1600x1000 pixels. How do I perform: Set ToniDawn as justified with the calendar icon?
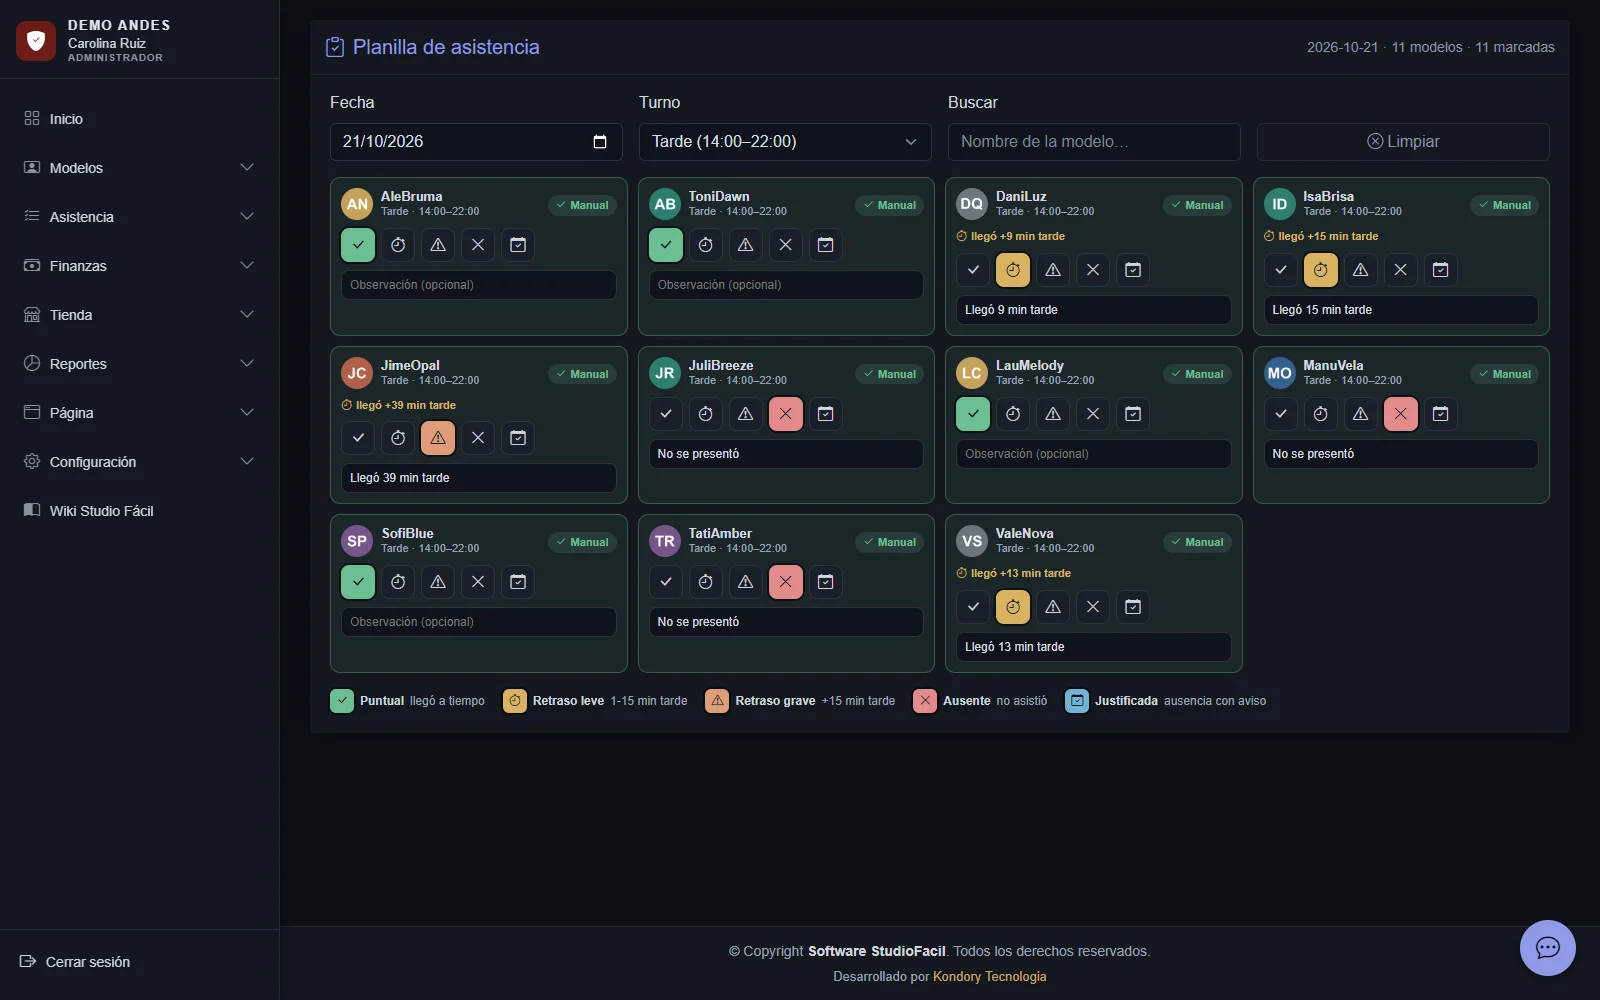click(826, 245)
